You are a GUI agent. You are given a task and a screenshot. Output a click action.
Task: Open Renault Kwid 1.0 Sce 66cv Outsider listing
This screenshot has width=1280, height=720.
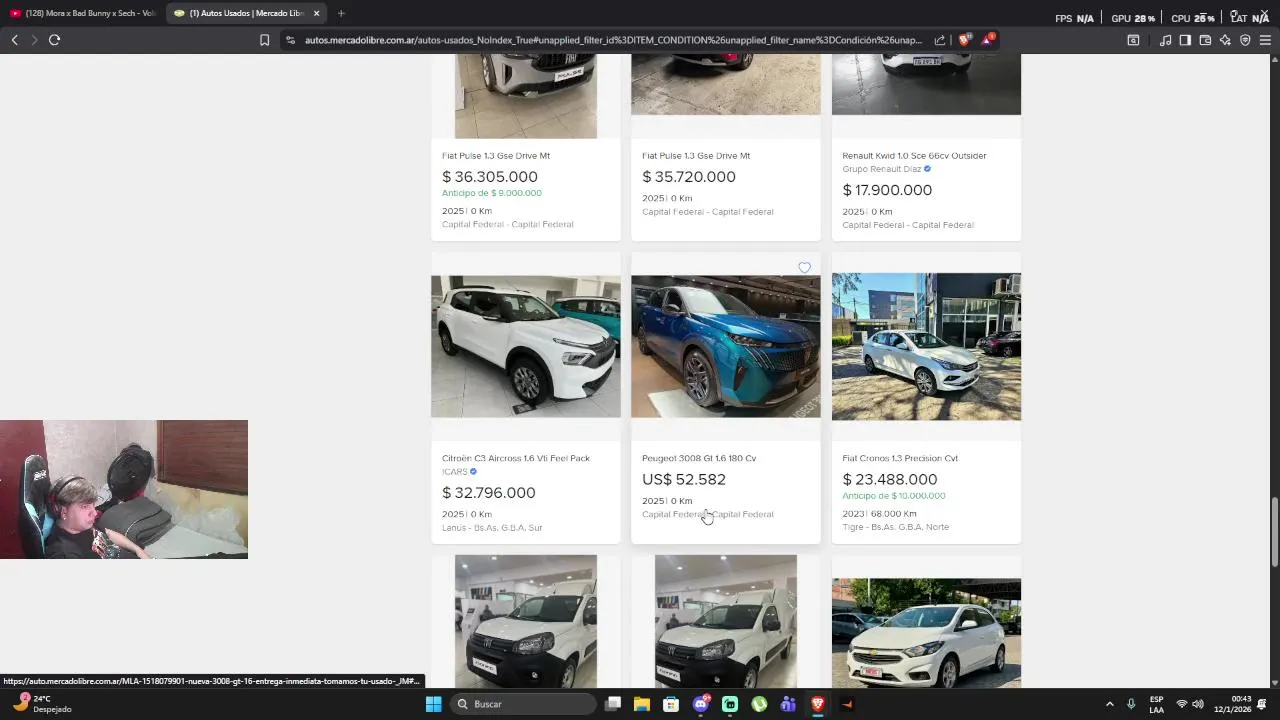point(914,156)
